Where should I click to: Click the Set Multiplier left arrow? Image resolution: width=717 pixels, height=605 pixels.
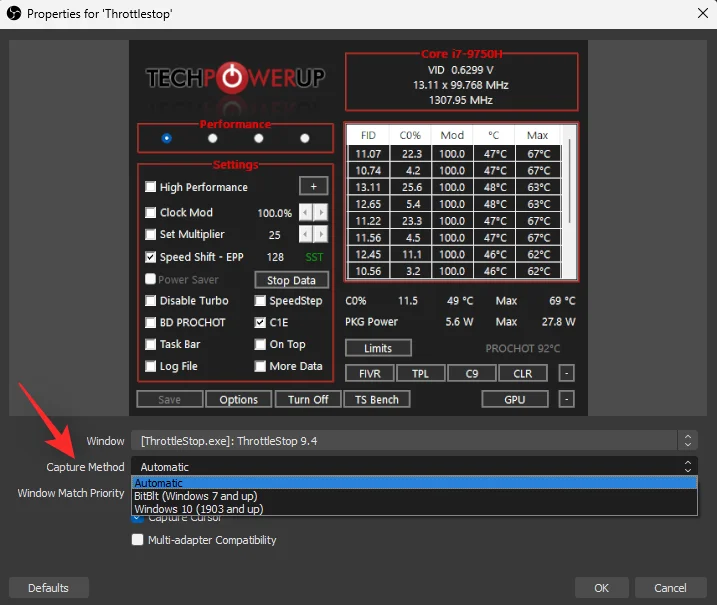(x=305, y=234)
